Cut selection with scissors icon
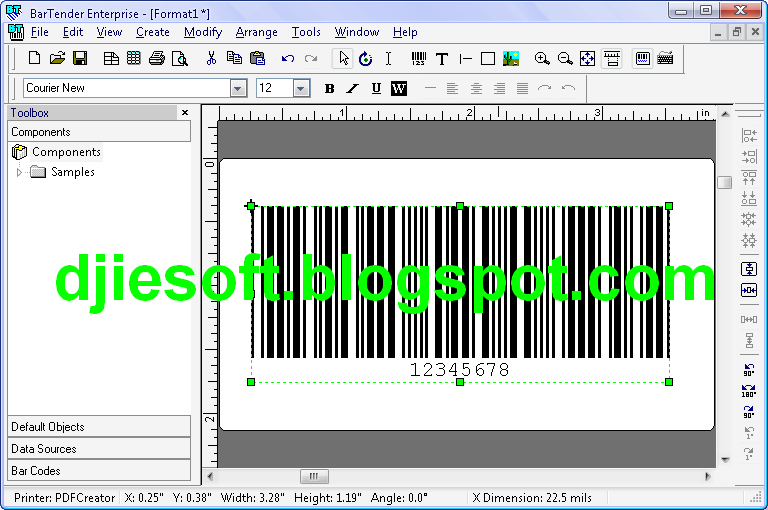Screen dimensions: 768x510 [x=211, y=58]
